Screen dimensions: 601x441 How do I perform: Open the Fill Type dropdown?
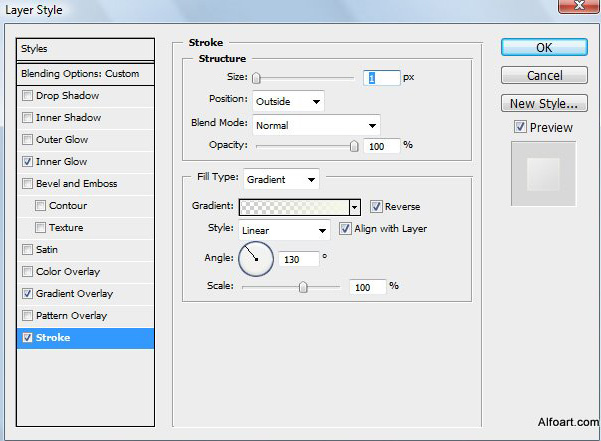pyautogui.click(x=281, y=179)
